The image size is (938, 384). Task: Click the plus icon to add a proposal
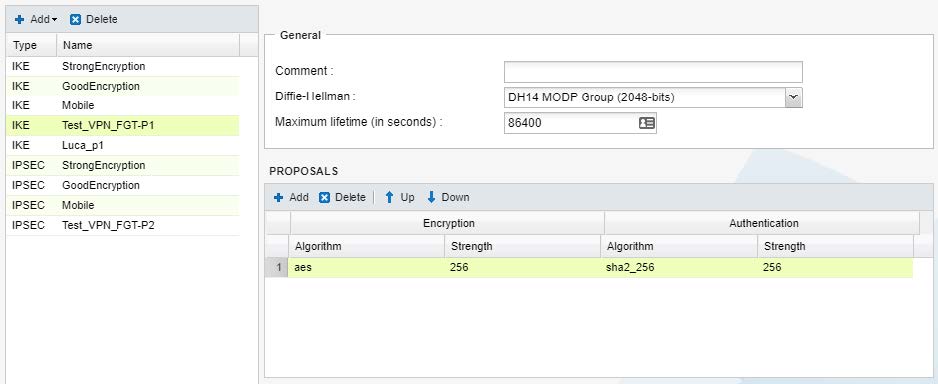point(278,197)
